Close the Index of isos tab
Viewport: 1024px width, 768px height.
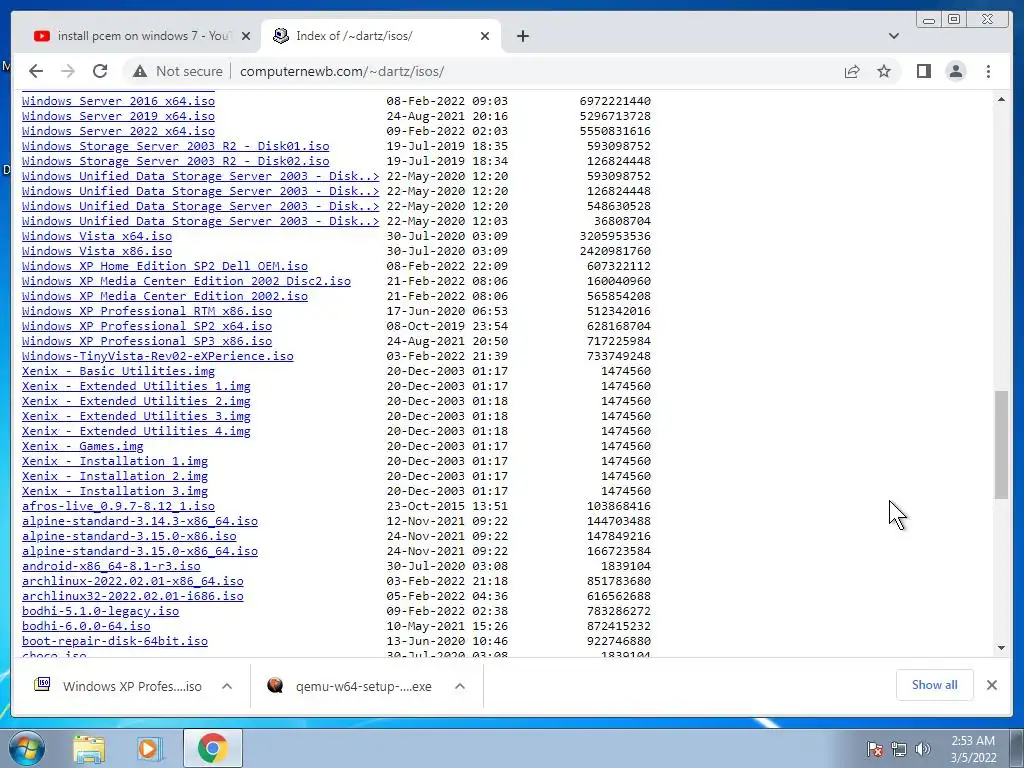click(485, 36)
